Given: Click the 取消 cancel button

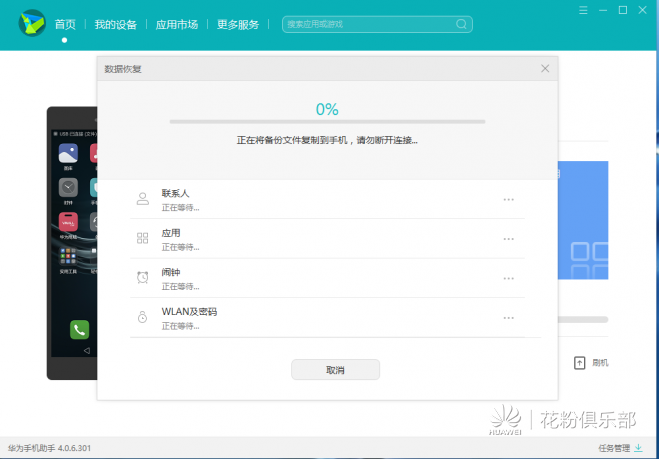Looking at the screenshot, I should tap(335, 370).
